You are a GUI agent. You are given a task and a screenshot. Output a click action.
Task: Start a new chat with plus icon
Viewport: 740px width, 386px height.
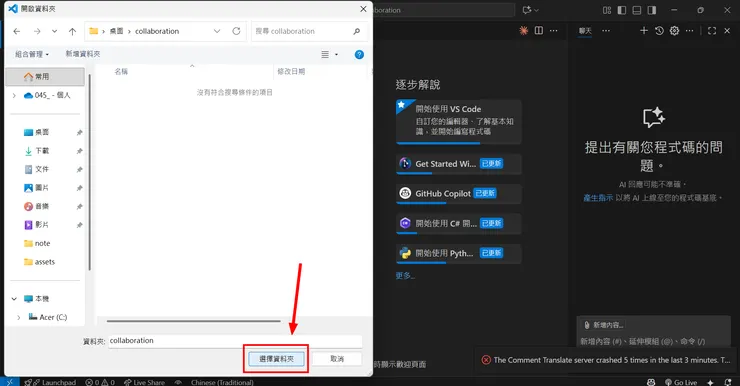click(644, 31)
